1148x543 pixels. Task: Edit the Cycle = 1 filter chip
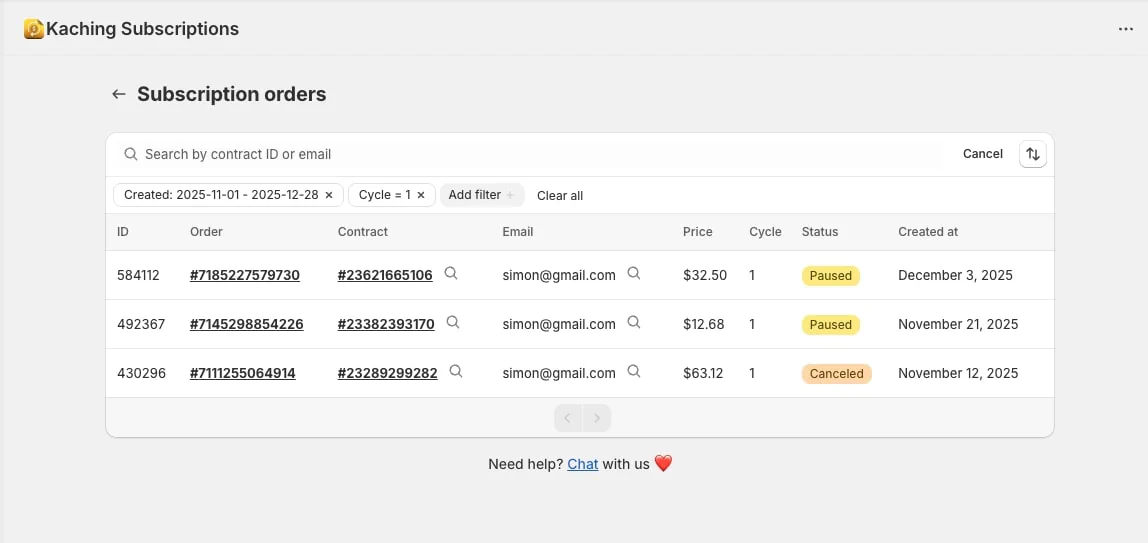coord(384,195)
